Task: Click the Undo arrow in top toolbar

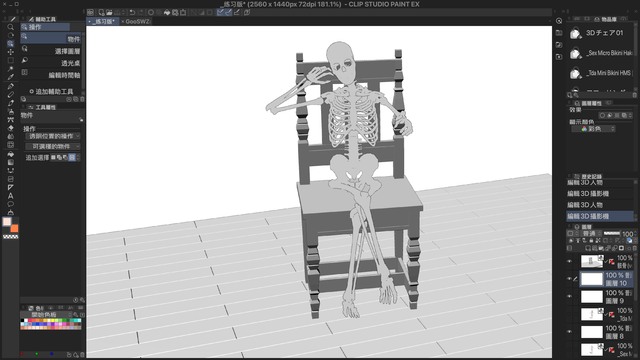Action: [x=132, y=13]
